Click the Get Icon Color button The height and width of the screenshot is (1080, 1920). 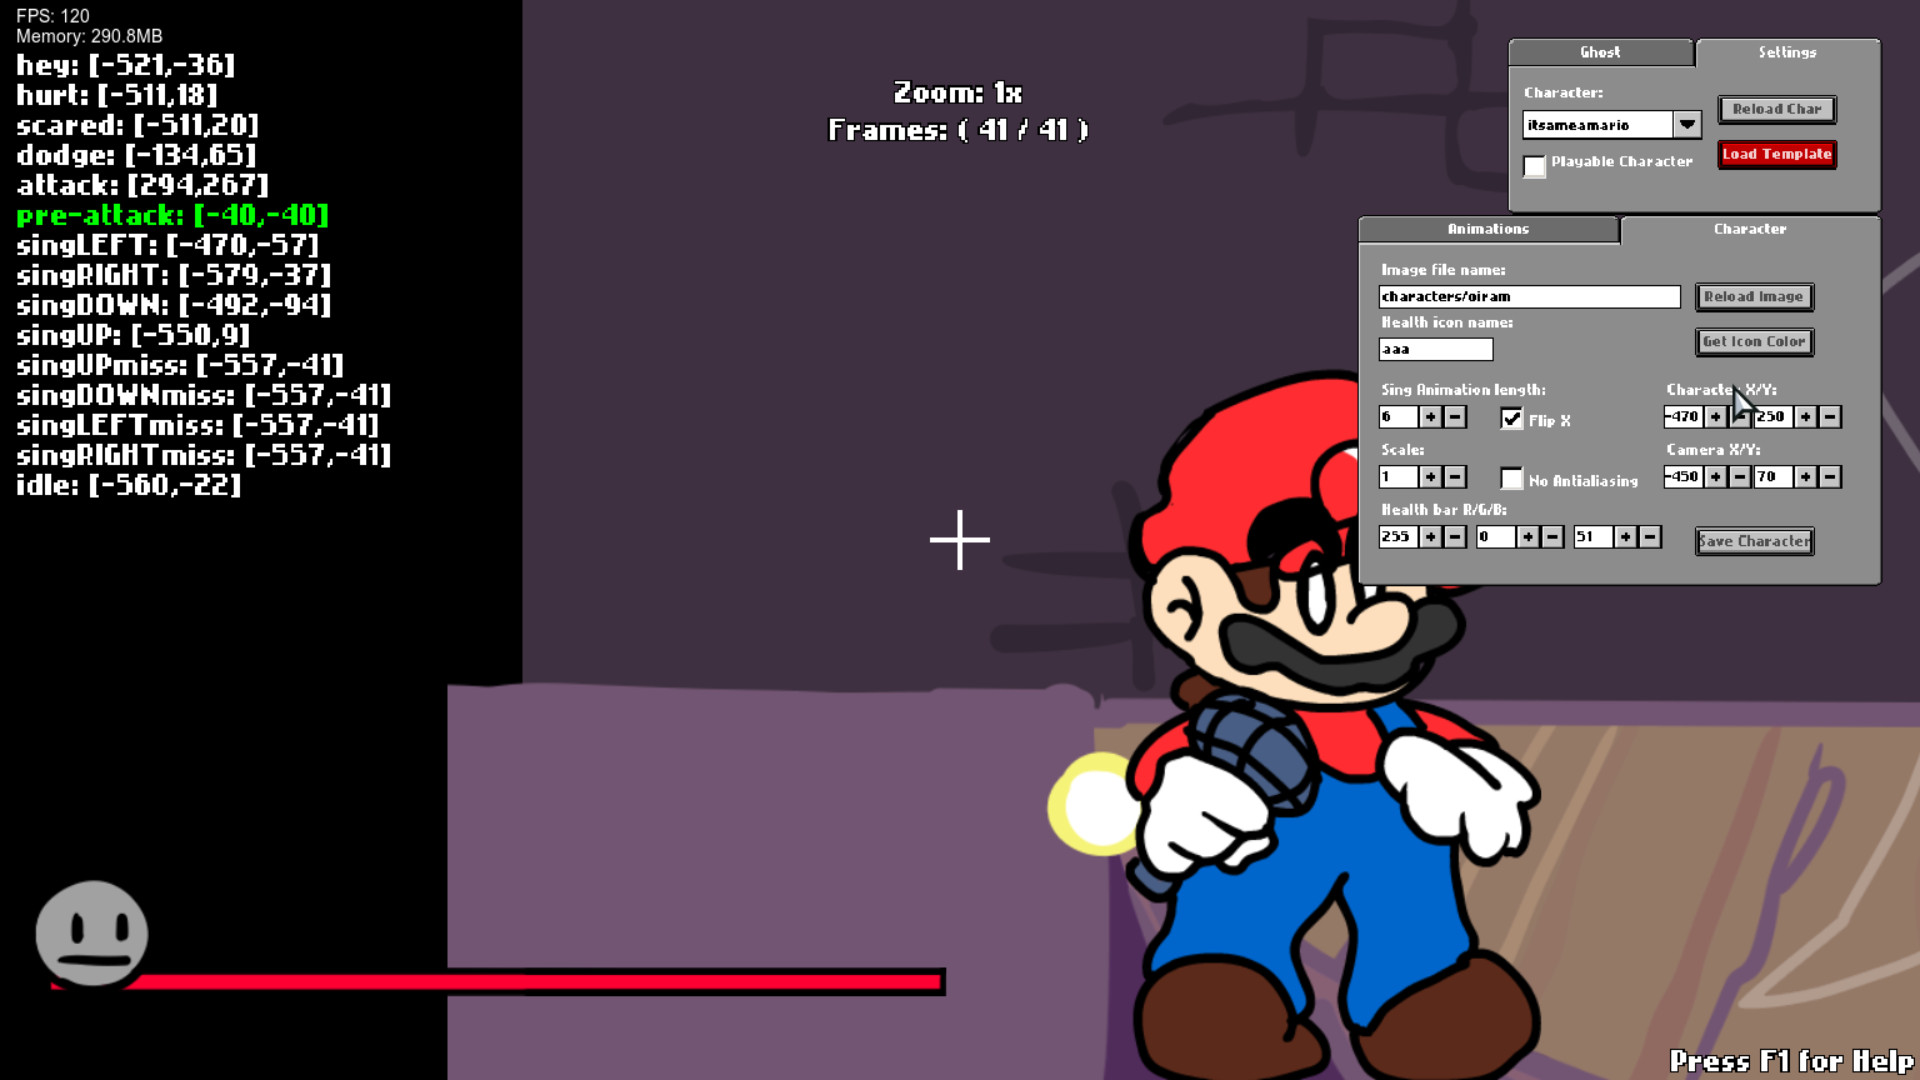pyautogui.click(x=1753, y=341)
